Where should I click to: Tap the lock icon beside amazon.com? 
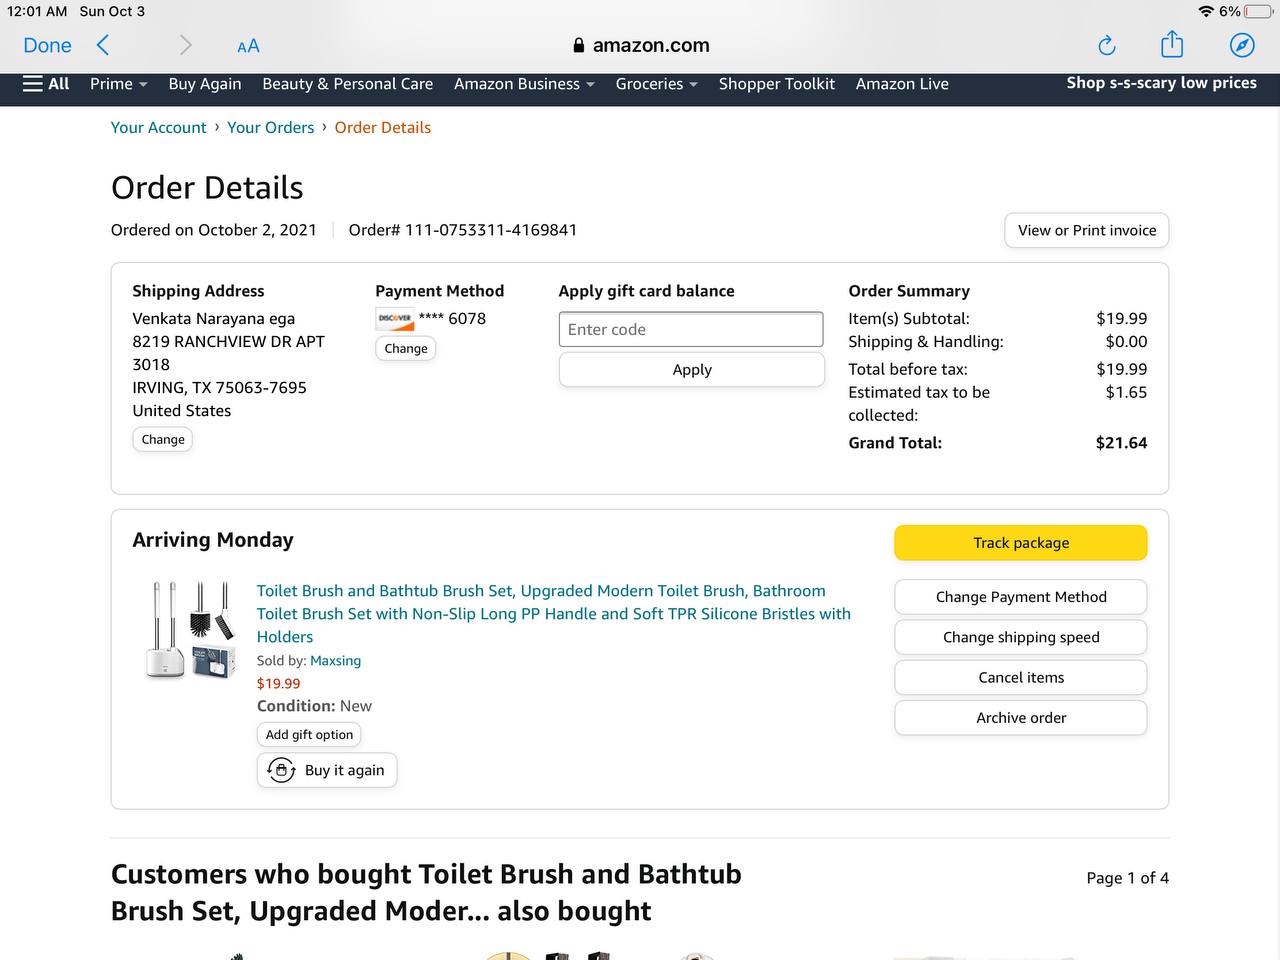pyautogui.click(x=578, y=45)
